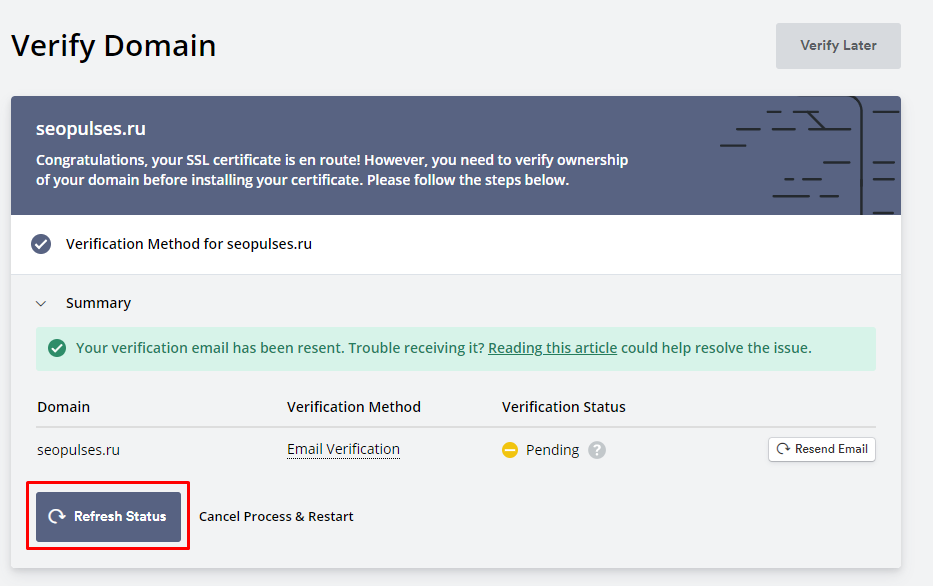Click Resend Email button
This screenshot has height=586, width=933.
point(822,449)
